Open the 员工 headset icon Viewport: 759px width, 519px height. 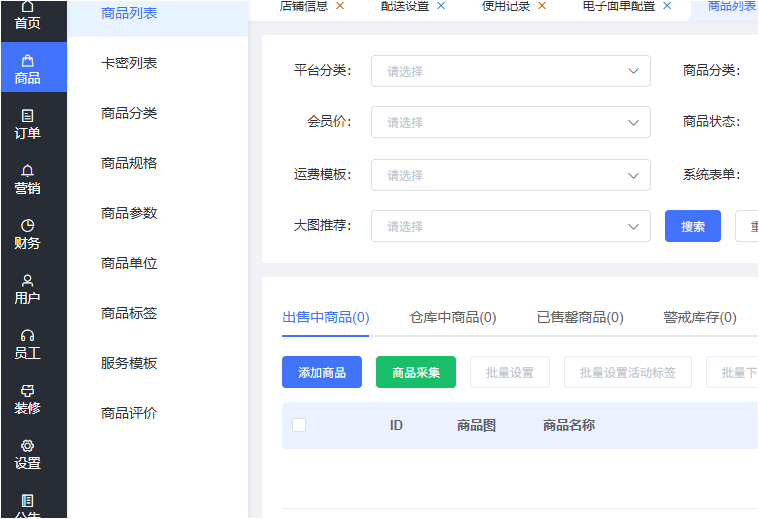pos(28,336)
